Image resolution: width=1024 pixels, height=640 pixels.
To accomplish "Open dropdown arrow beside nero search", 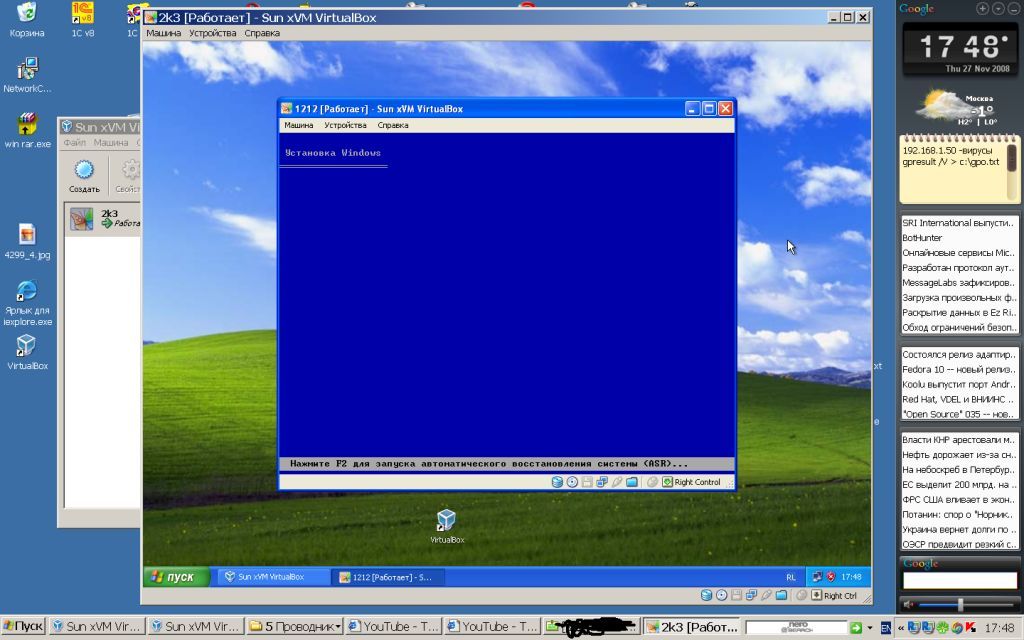I will point(869,628).
